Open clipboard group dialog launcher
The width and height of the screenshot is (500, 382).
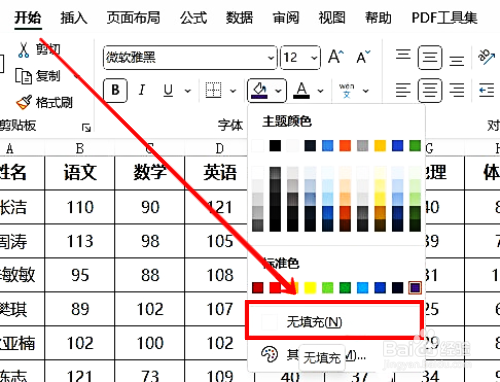click(86, 127)
